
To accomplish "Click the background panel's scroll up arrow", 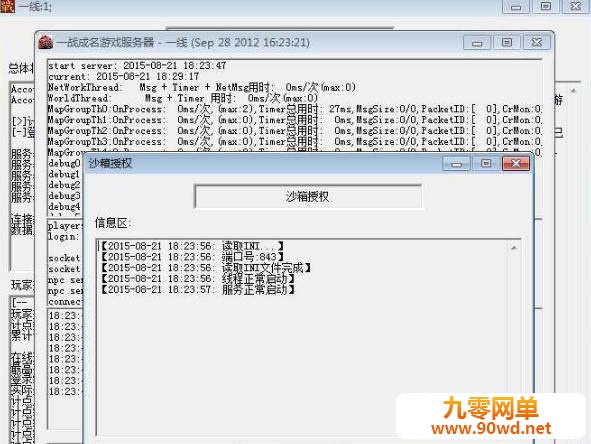I will [x=573, y=90].
